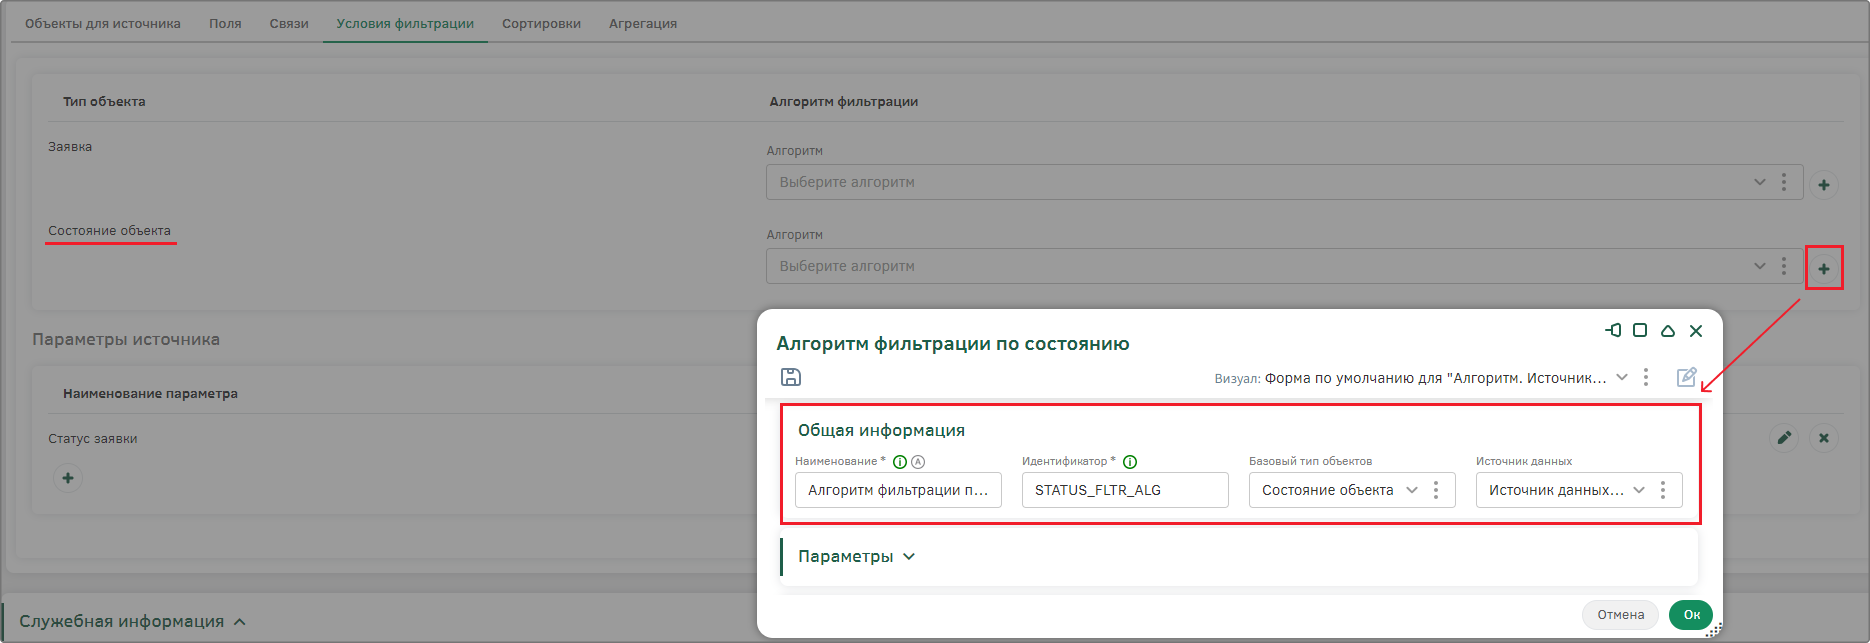This screenshot has width=1870, height=643.
Task: Open algorithm dropdown for Заявка row
Action: pos(1759,182)
